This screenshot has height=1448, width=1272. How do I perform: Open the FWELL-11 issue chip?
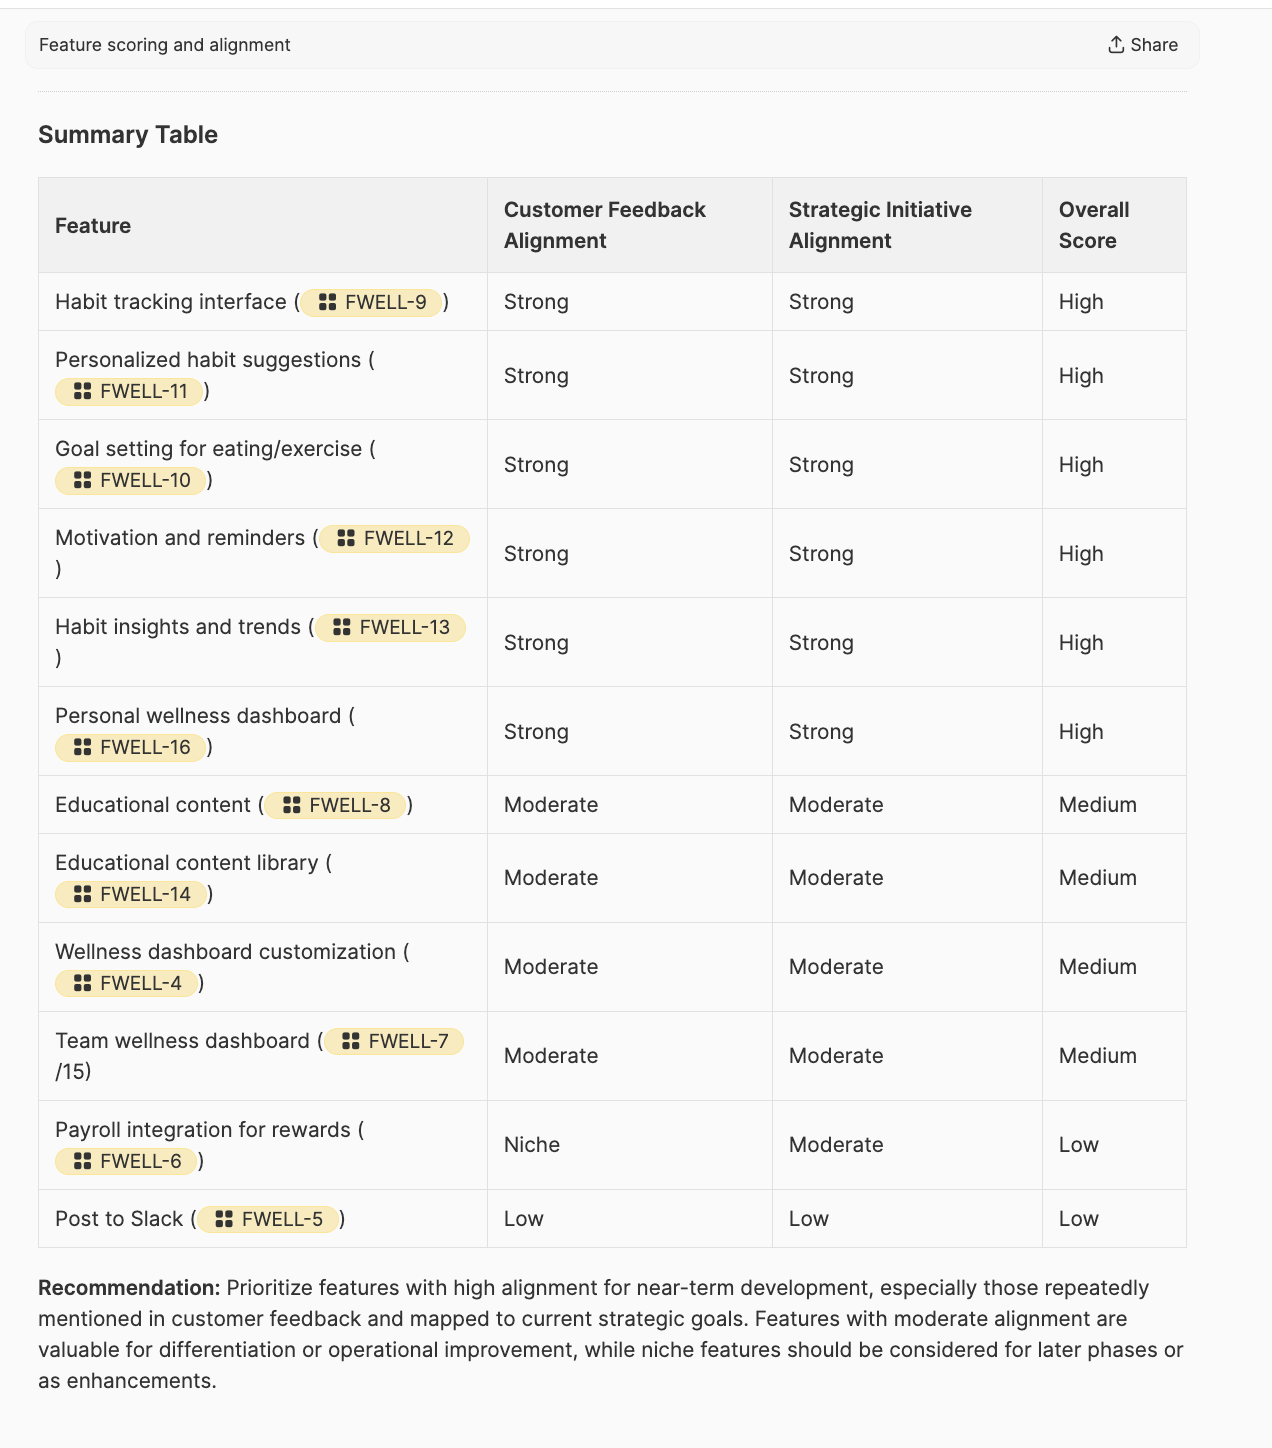tap(130, 391)
